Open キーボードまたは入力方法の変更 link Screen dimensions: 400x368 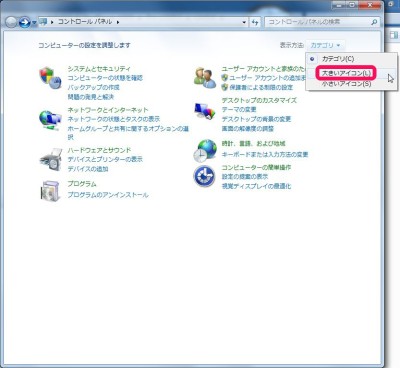click(265, 154)
